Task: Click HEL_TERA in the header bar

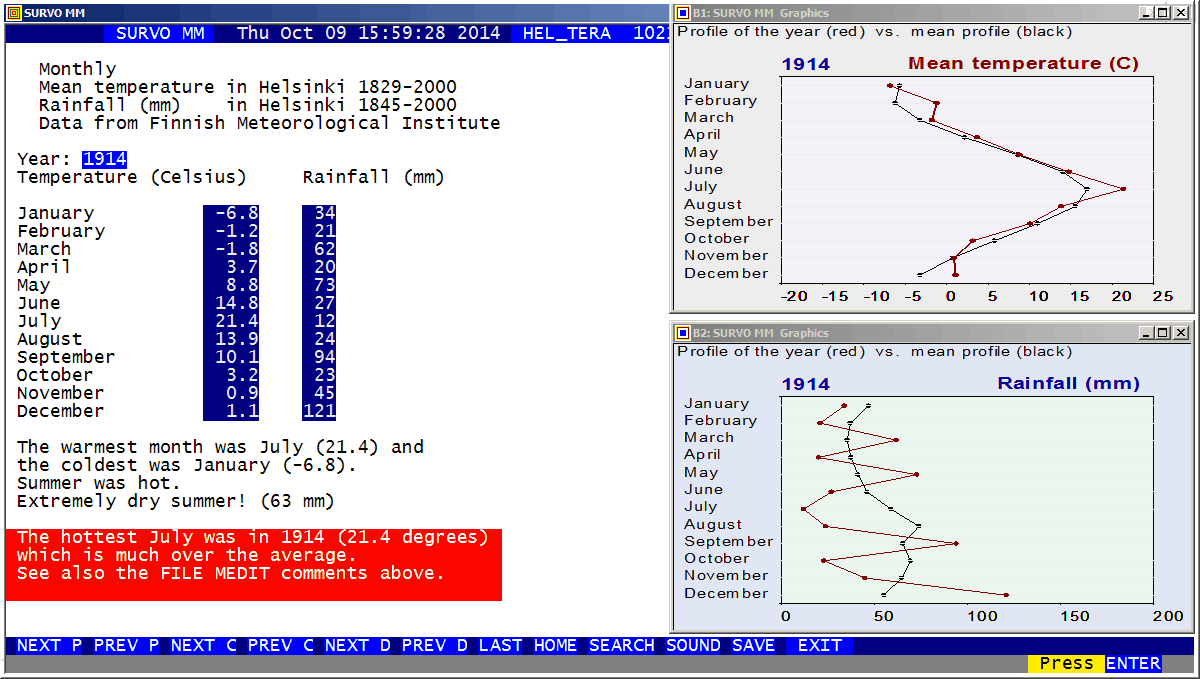Action: 566,33
